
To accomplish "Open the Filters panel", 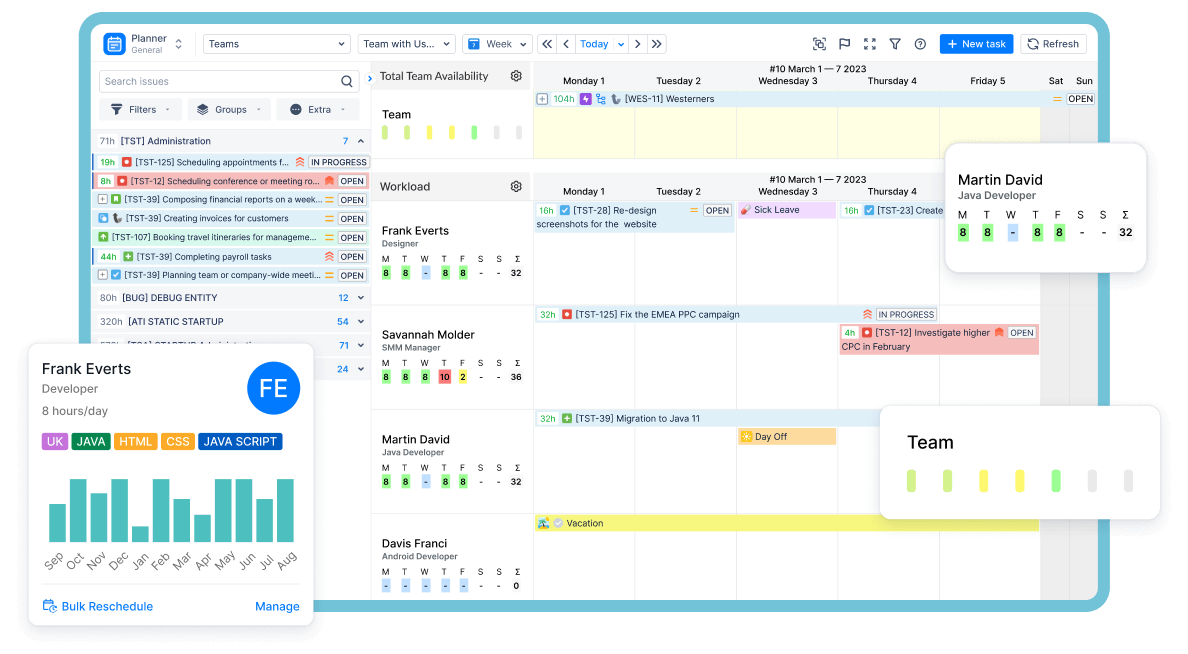I will pos(140,109).
